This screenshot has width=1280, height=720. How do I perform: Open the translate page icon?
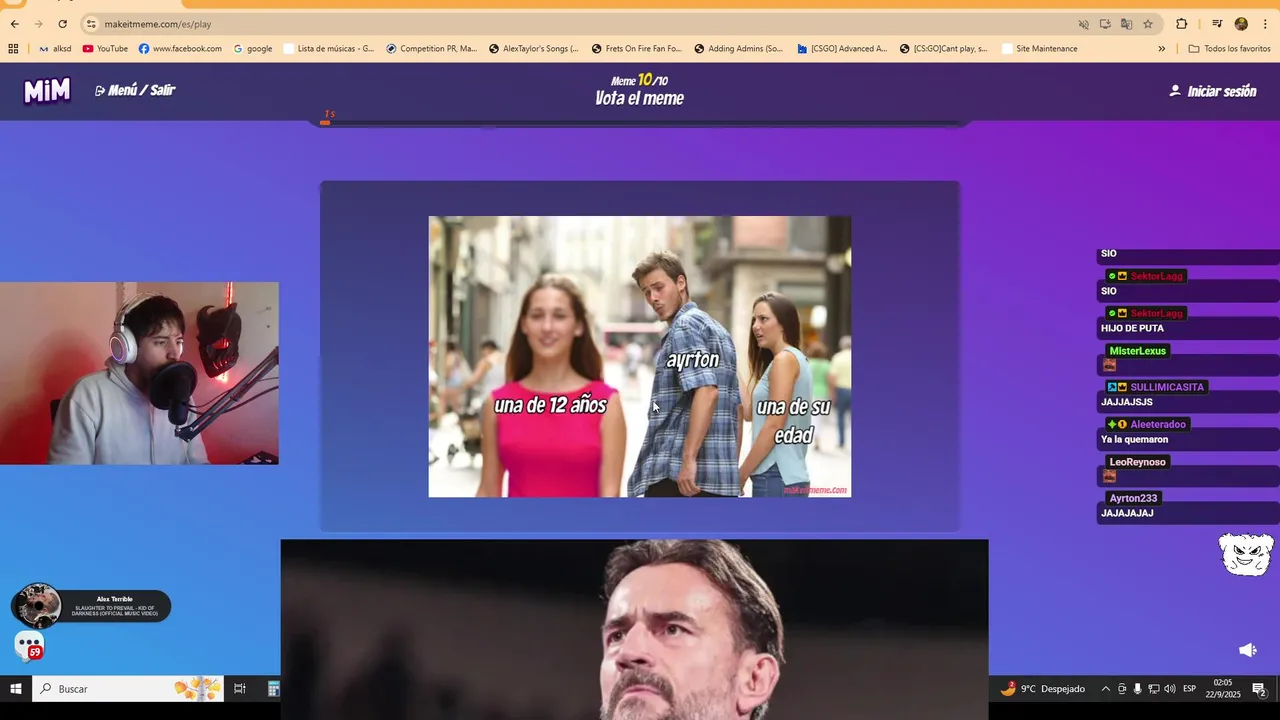1126,24
